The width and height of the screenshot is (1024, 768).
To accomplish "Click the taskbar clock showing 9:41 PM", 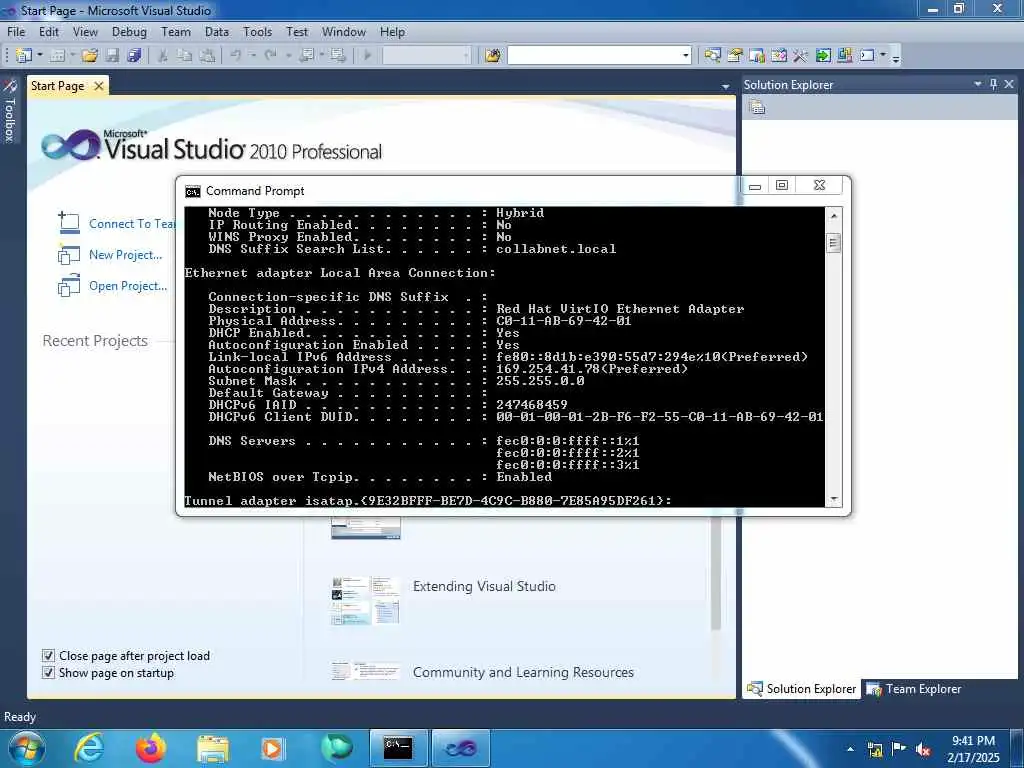I will (x=973, y=749).
